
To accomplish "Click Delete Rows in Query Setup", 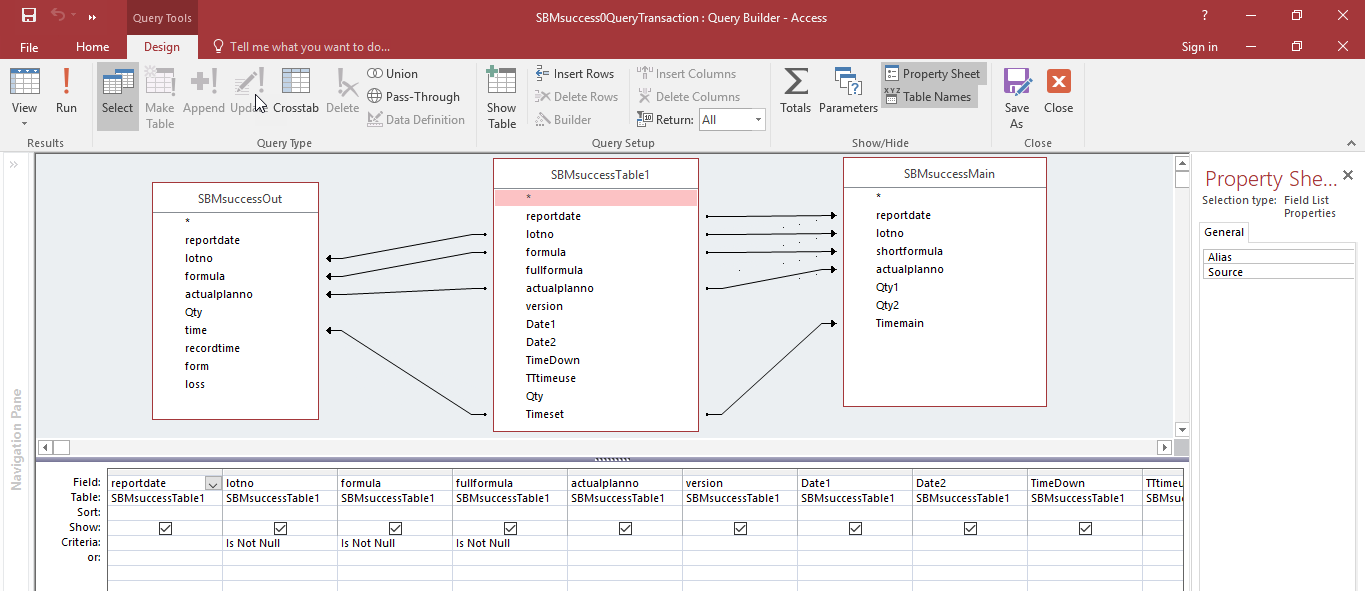I will click(576, 97).
